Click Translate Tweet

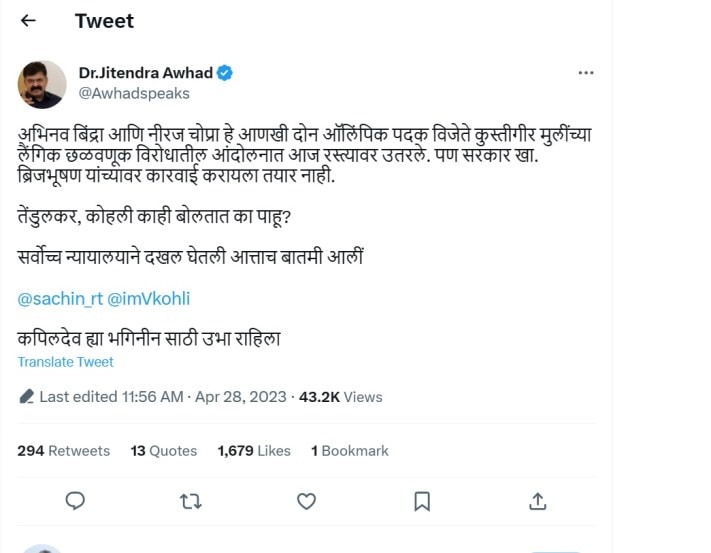point(66,362)
